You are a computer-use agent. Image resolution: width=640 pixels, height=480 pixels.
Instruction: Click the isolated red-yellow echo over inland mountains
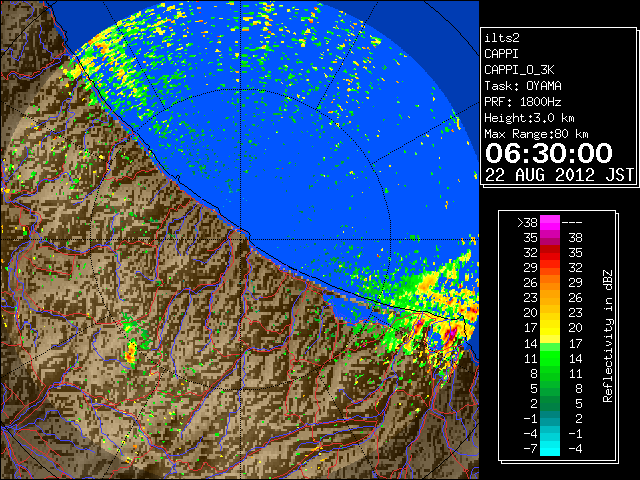click(x=131, y=352)
